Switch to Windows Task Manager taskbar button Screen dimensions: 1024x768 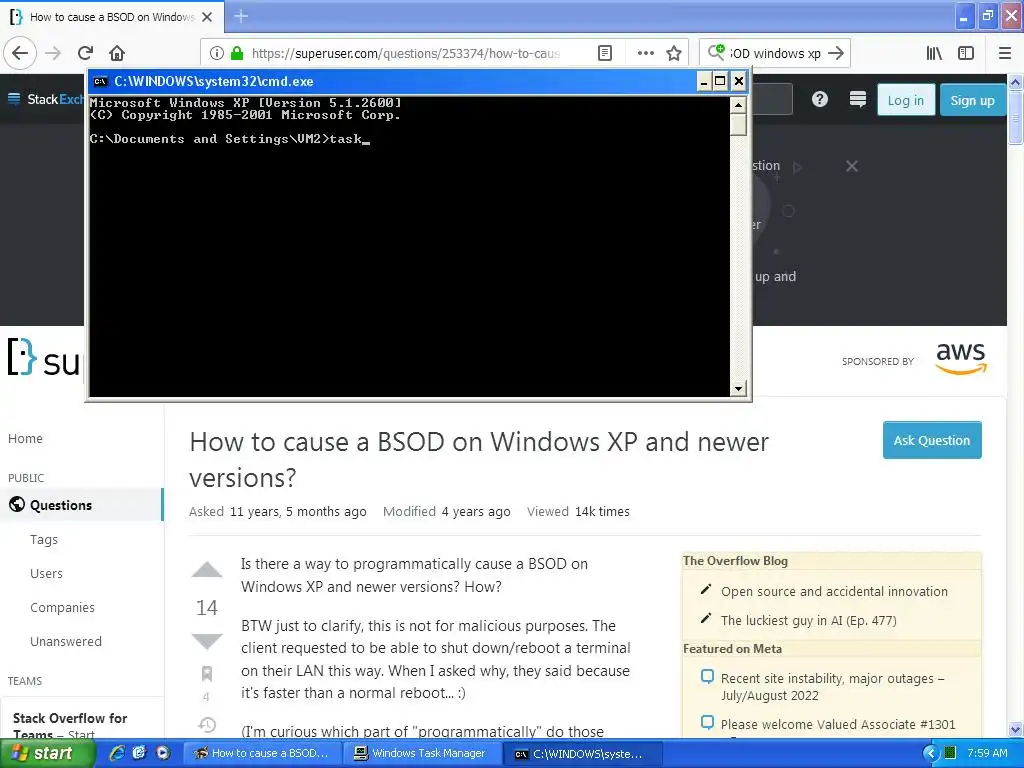421,753
